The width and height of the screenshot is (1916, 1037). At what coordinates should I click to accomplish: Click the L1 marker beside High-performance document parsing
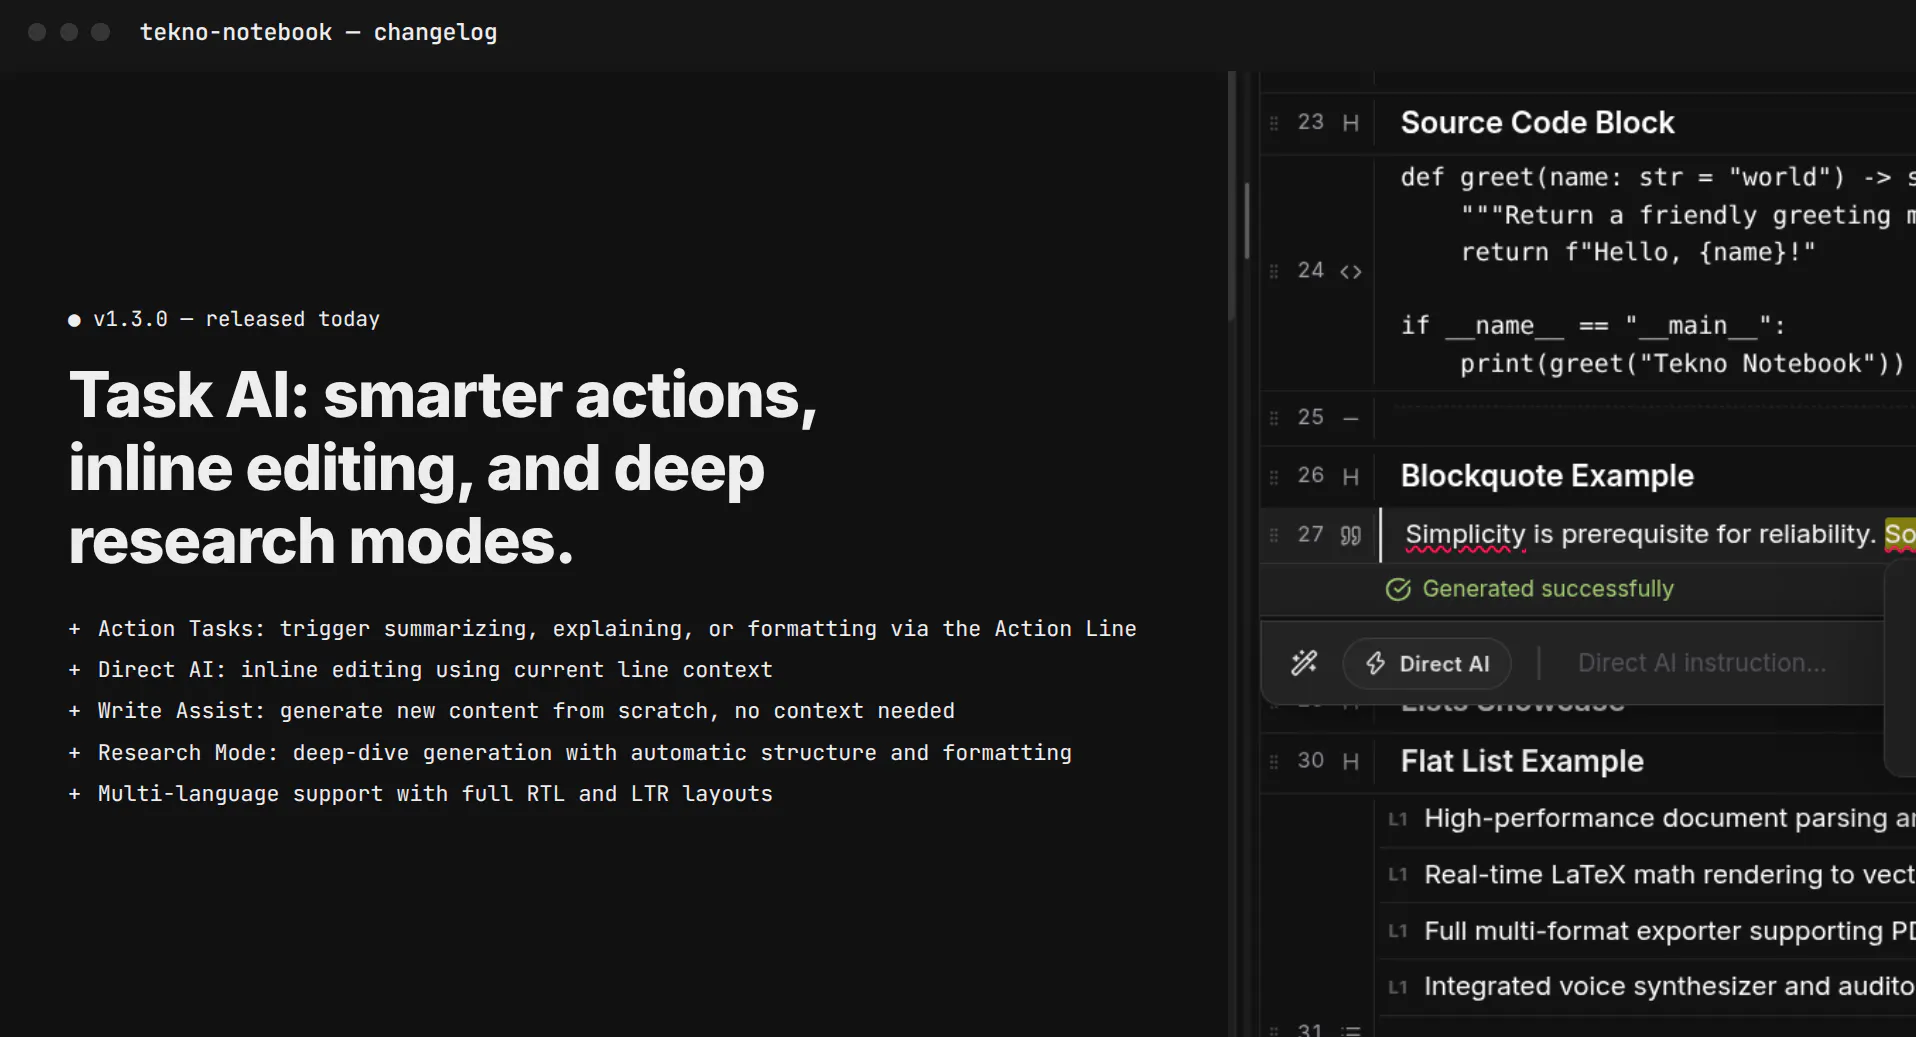tap(1398, 819)
